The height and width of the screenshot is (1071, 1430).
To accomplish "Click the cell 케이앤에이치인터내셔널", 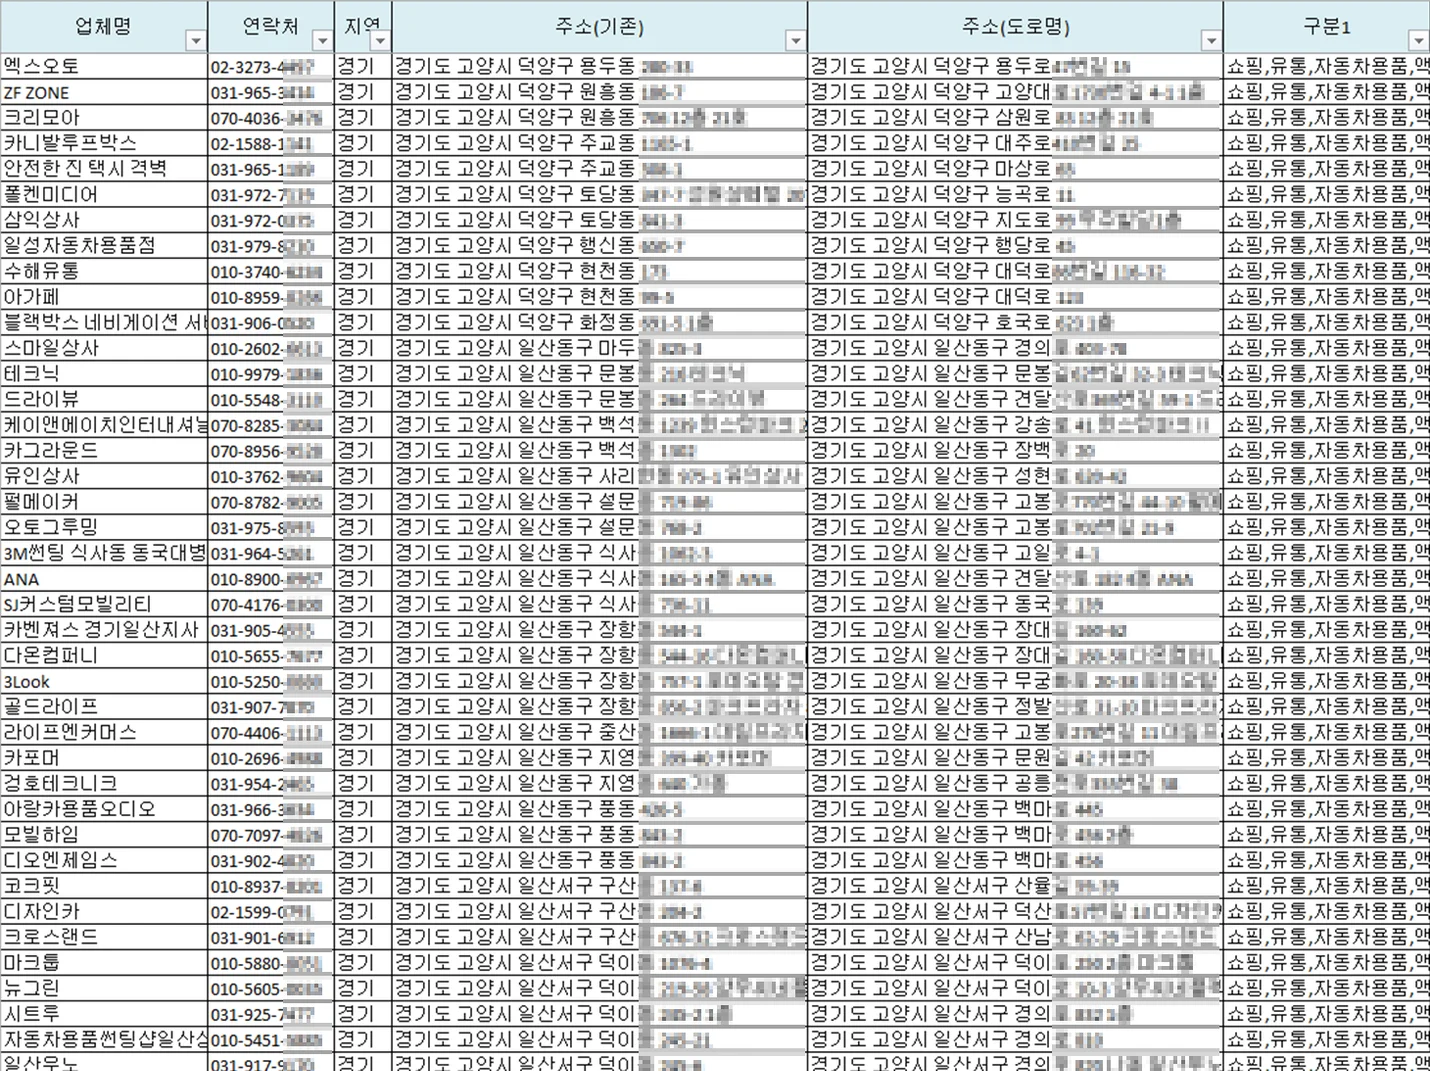I will tap(104, 425).
